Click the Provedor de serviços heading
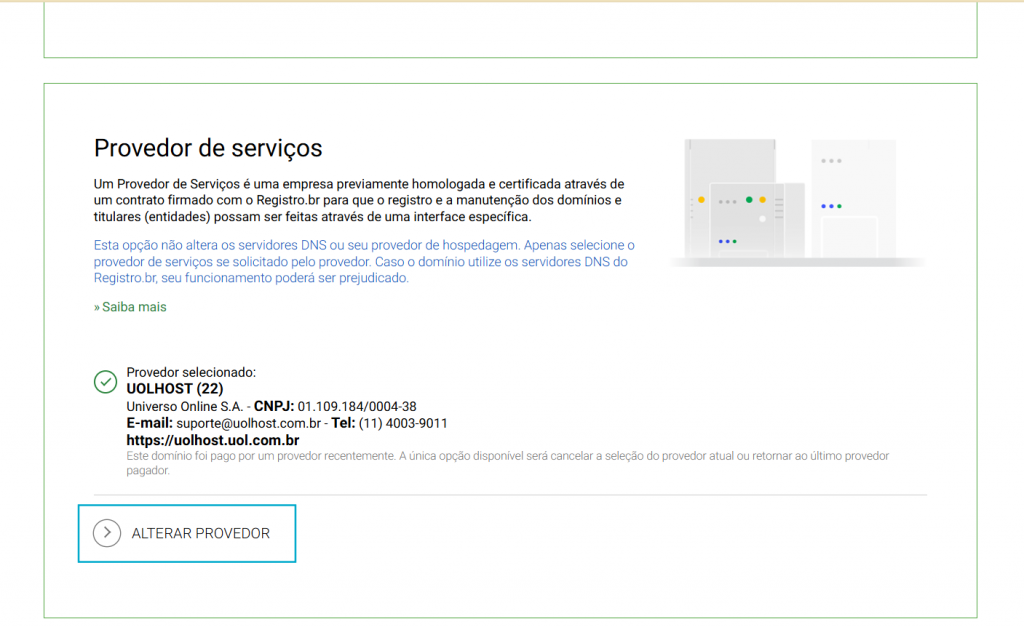The image size is (1024, 627). pos(208,148)
